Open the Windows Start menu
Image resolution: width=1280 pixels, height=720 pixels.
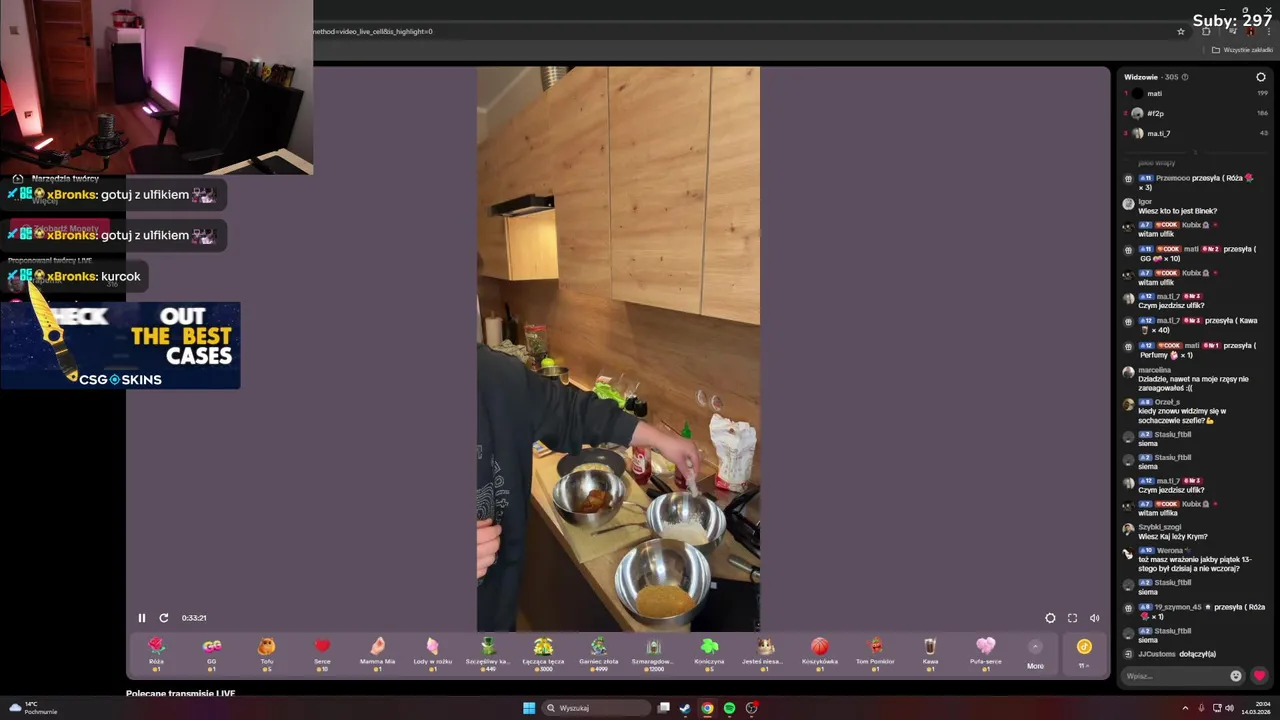529,708
